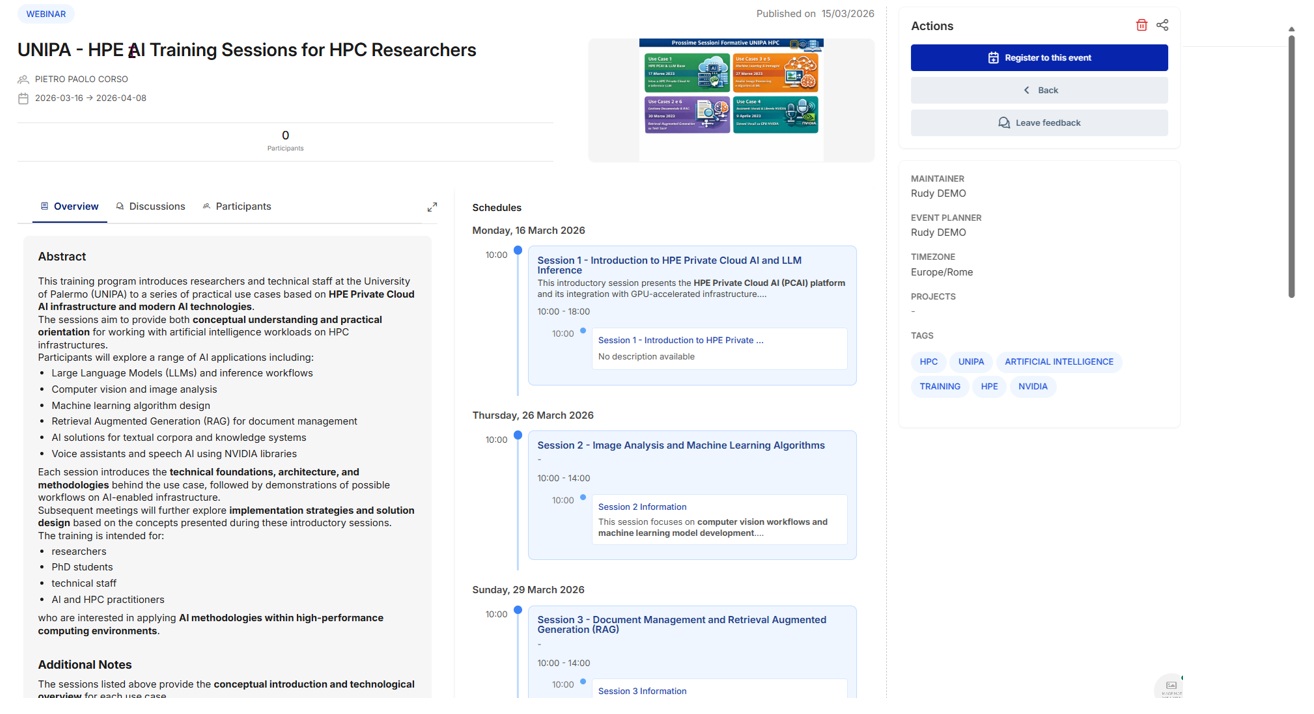Click the bullet 'AI and HPC practitioners'
1314x714 pixels.
108,599
